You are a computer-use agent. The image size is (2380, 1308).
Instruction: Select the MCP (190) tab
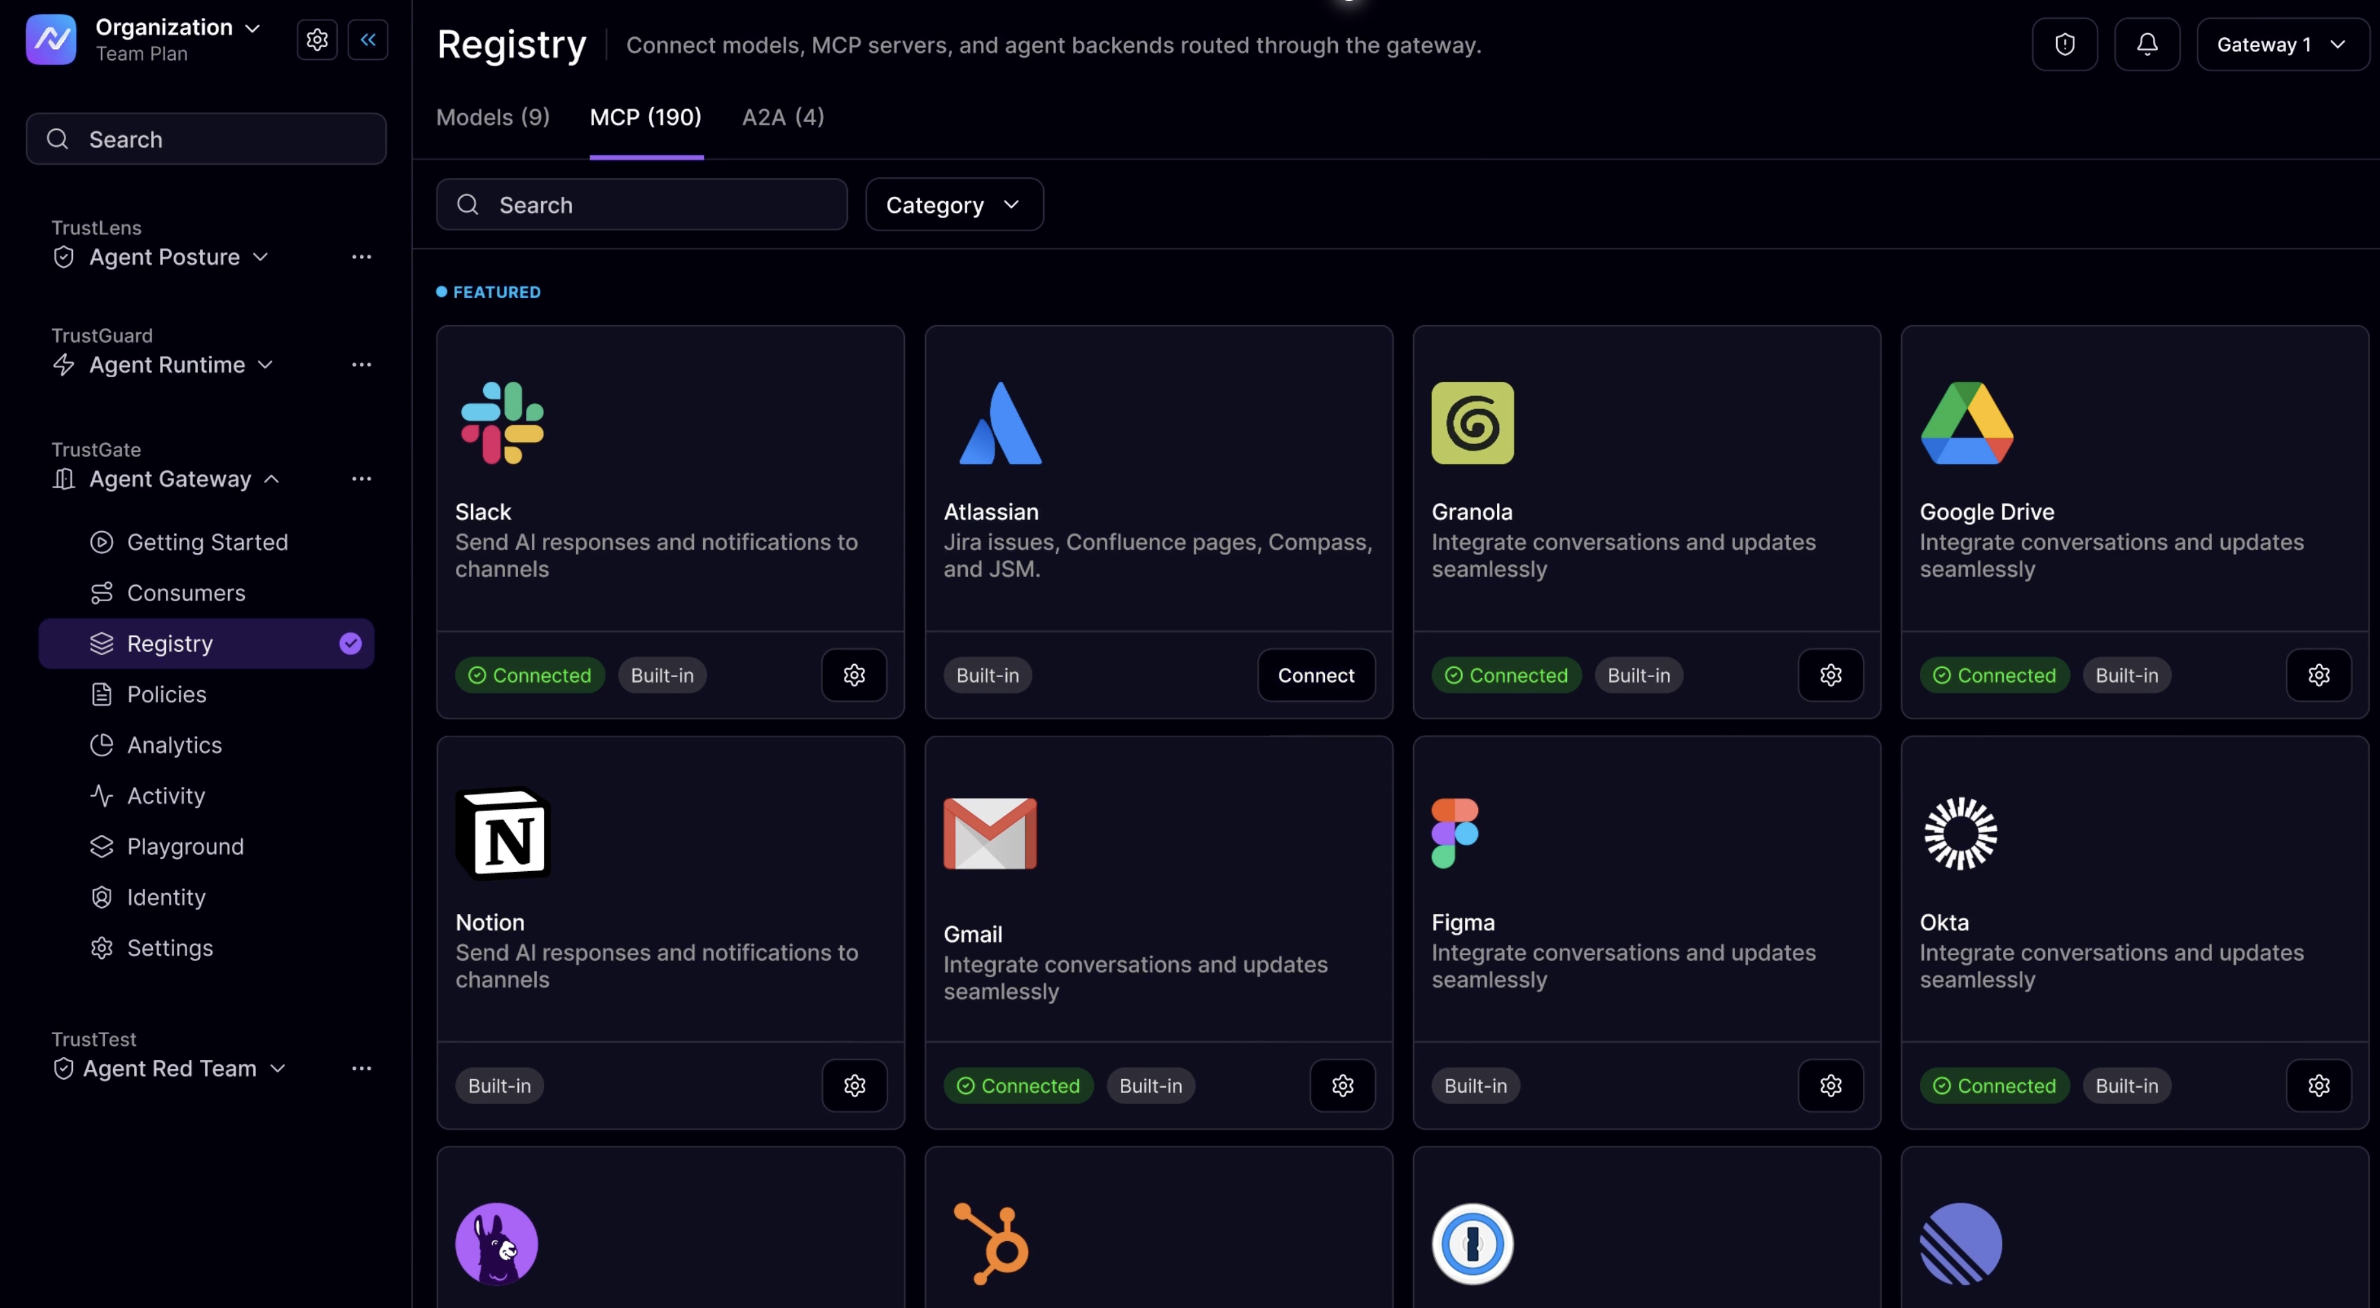pyautogui.click(x=646, y=117)
